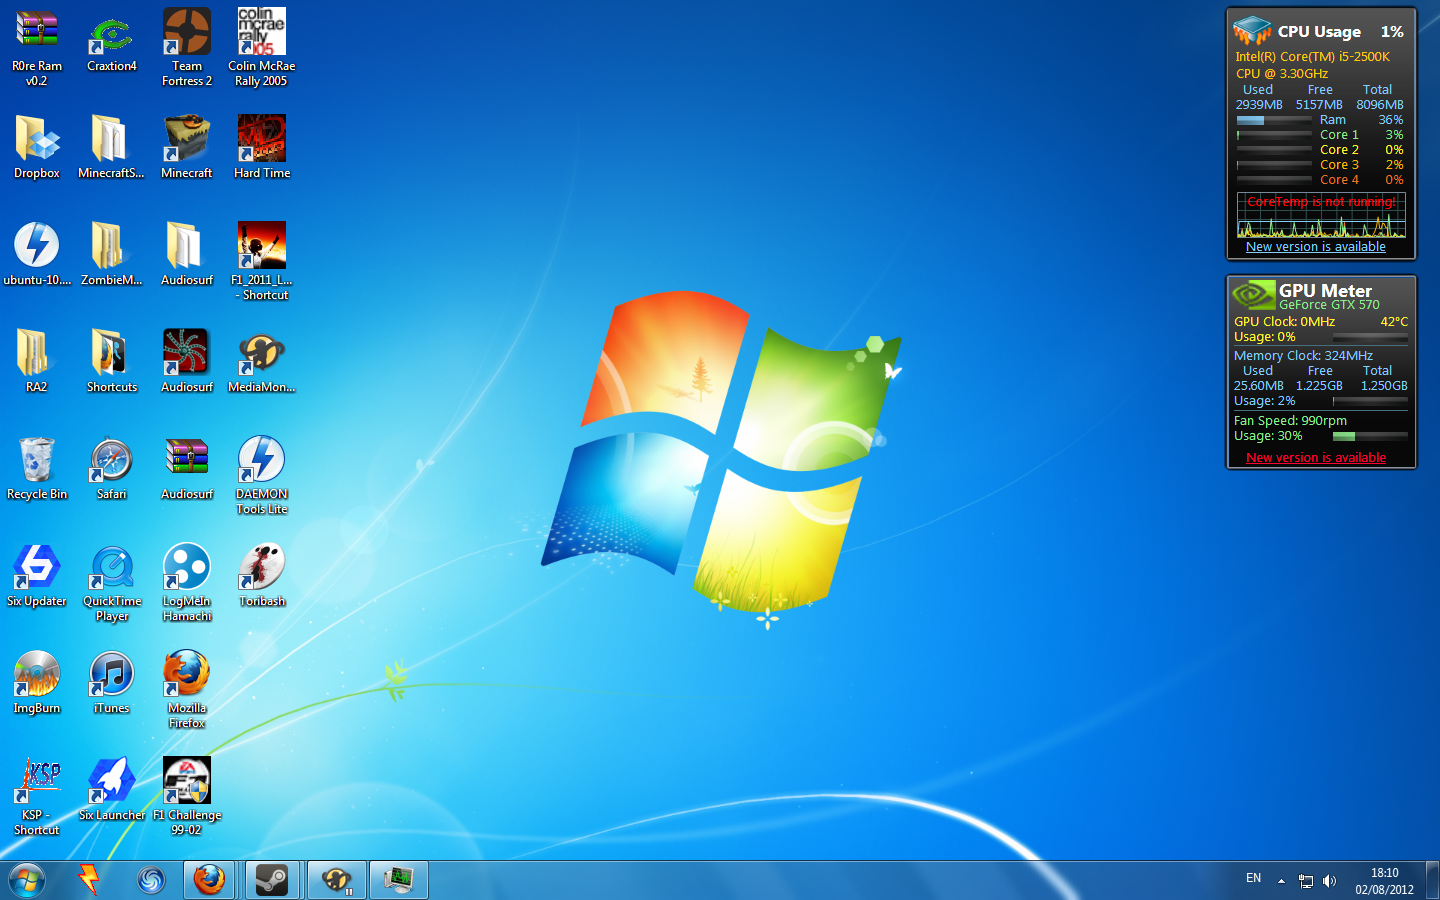This screenshot has width=1440, height=900.
Task: Click the 'Intel(R) Core(TM) i5-2500K' text
Action: pos(1312,57)
